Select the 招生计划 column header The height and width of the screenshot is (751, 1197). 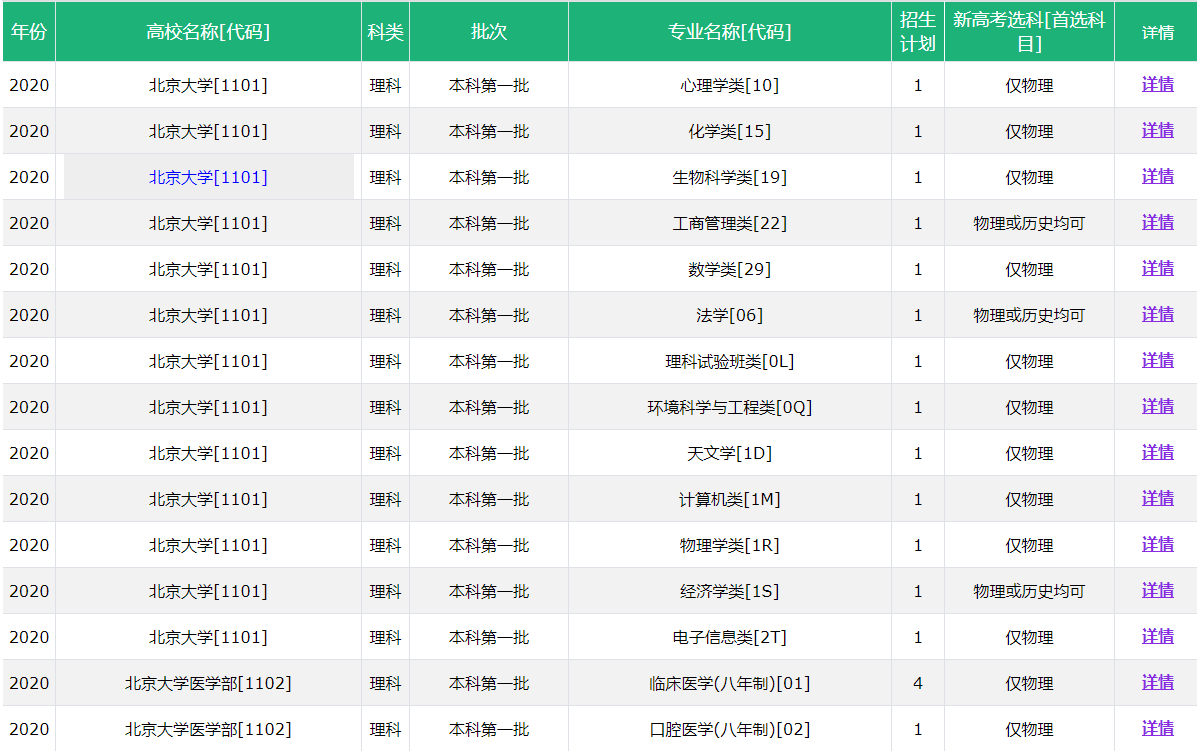(917, 32)
